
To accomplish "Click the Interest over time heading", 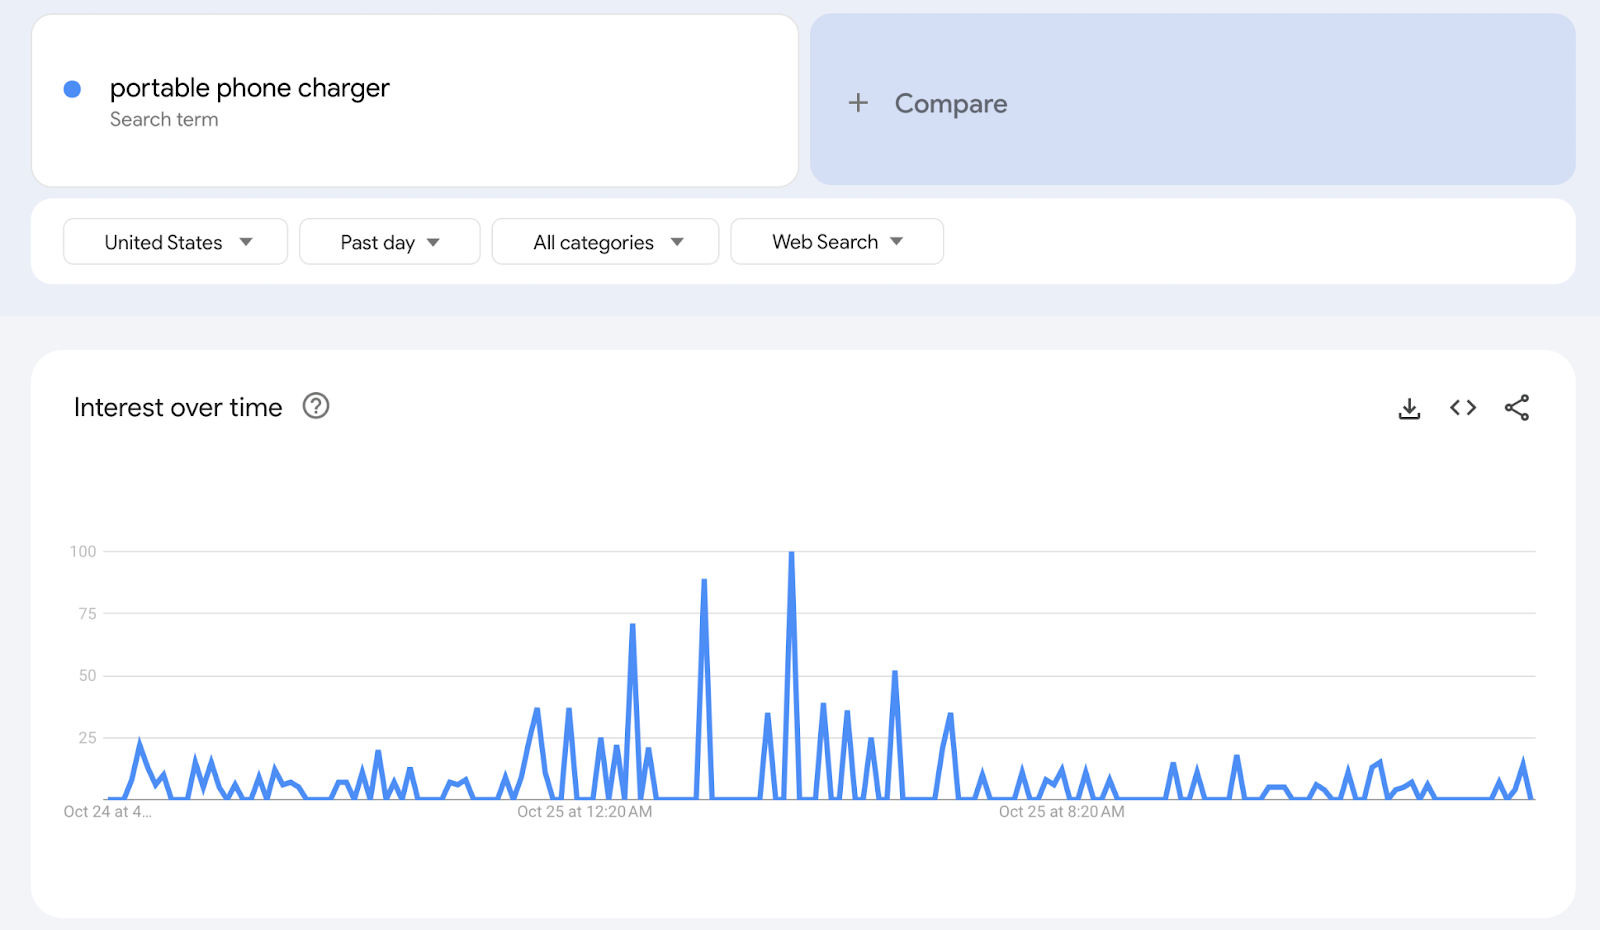I will click(x=177, y=407).
